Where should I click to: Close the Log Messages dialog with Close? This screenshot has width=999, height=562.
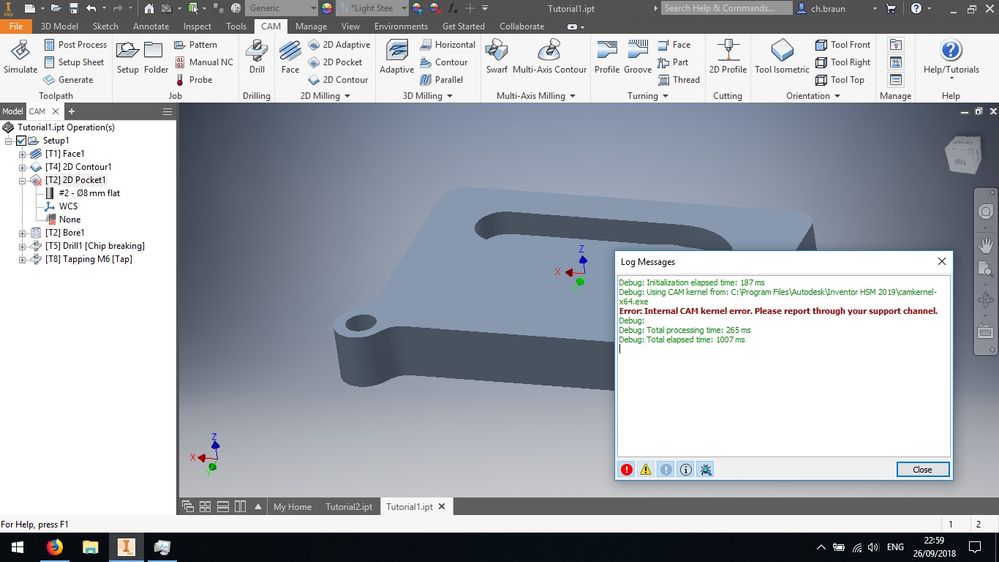[922, 470]
